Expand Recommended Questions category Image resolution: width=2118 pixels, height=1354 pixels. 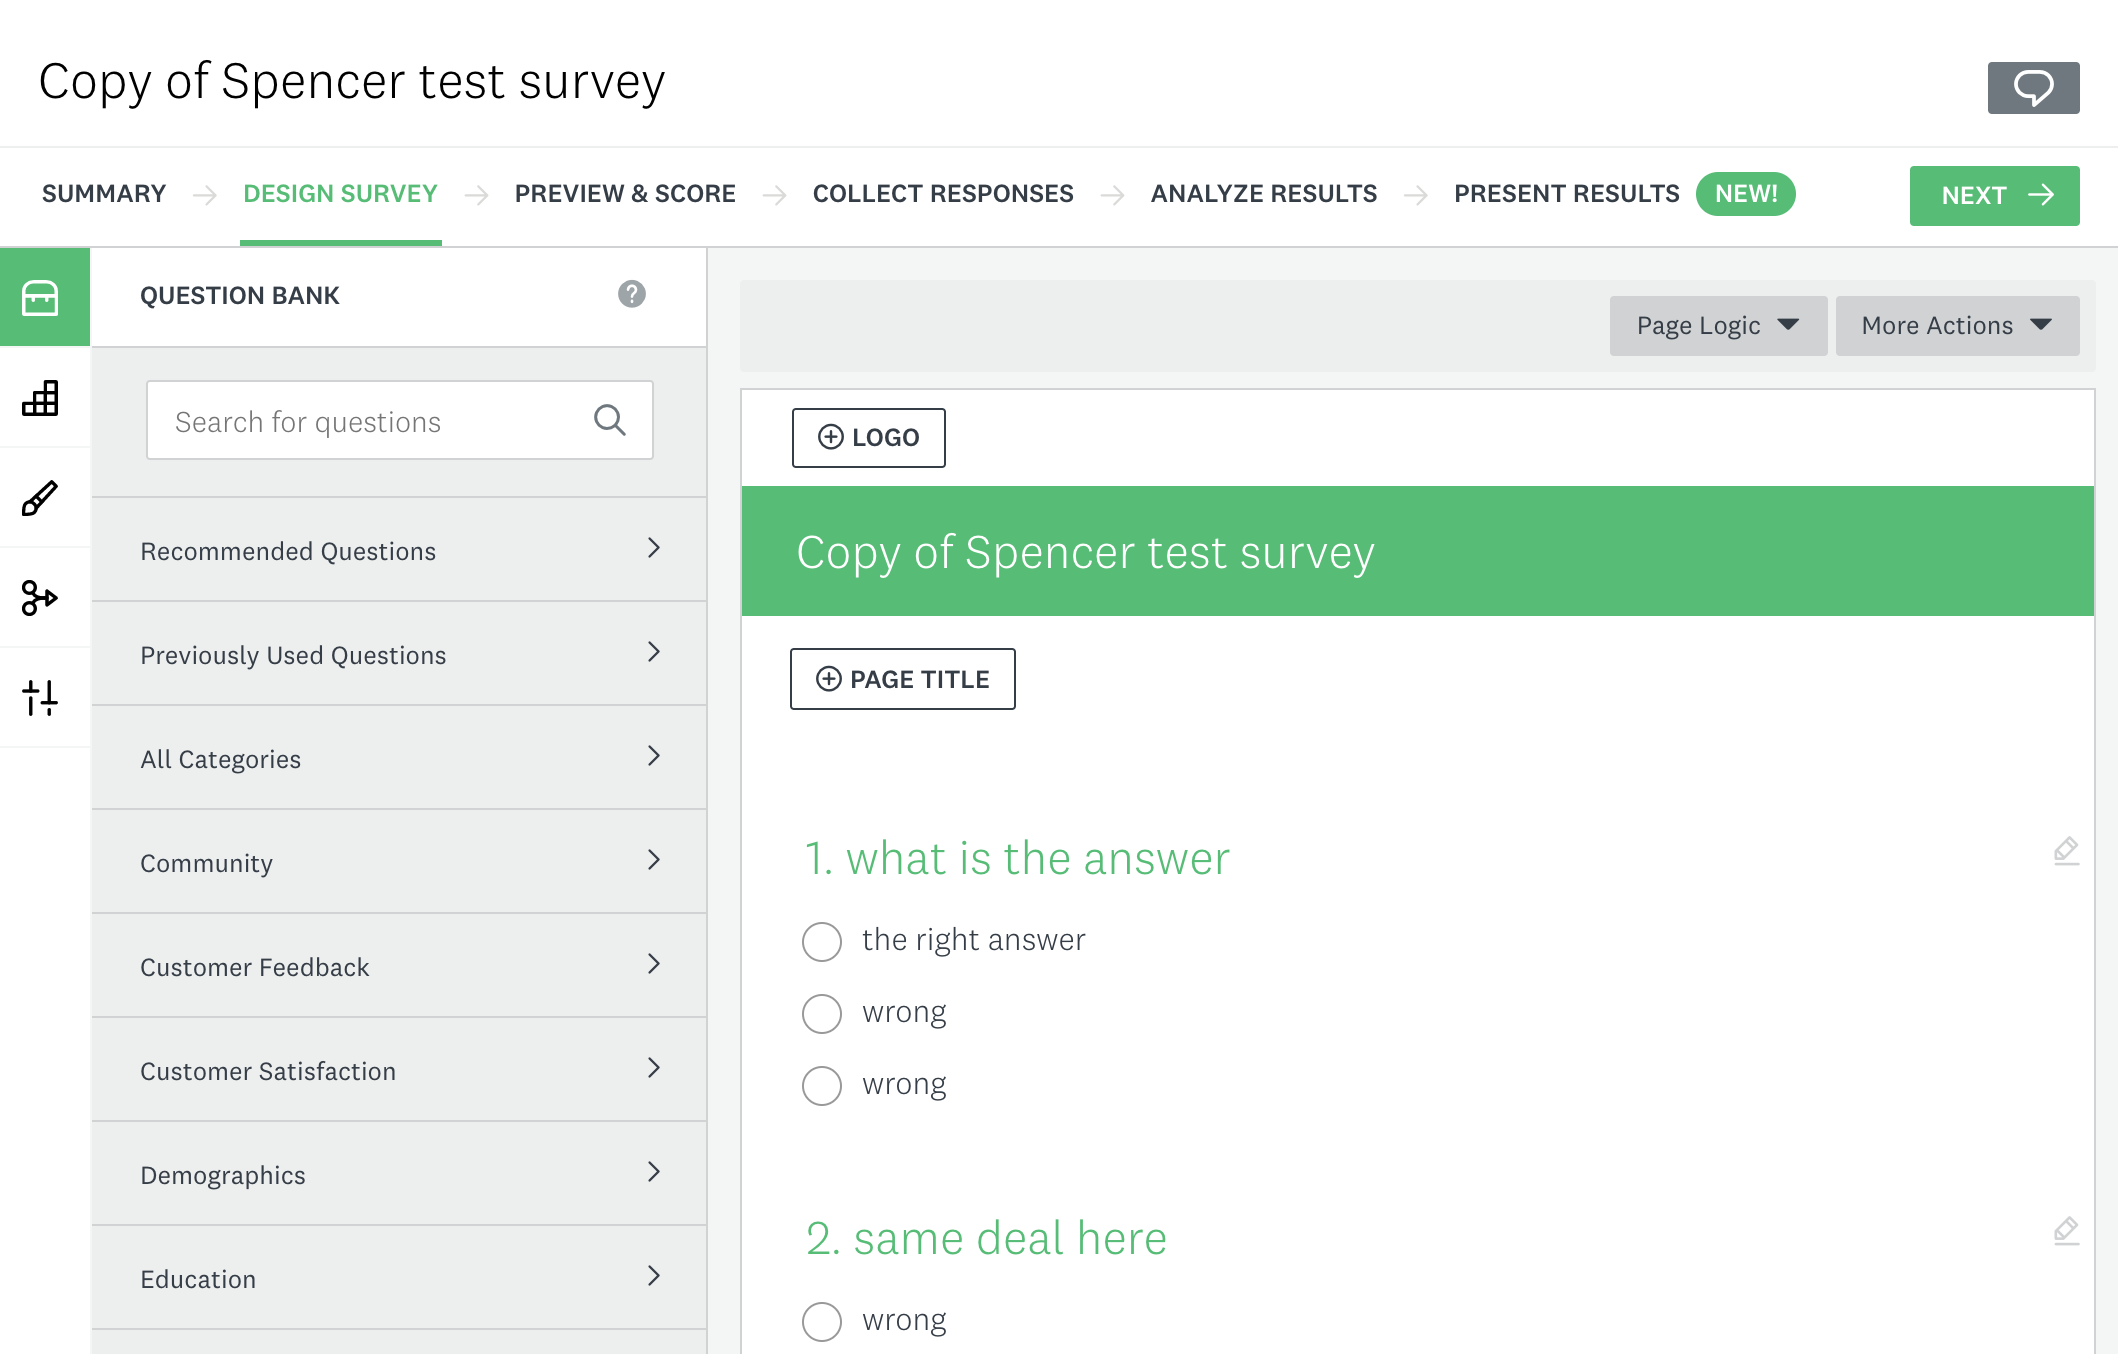point(398,550)
